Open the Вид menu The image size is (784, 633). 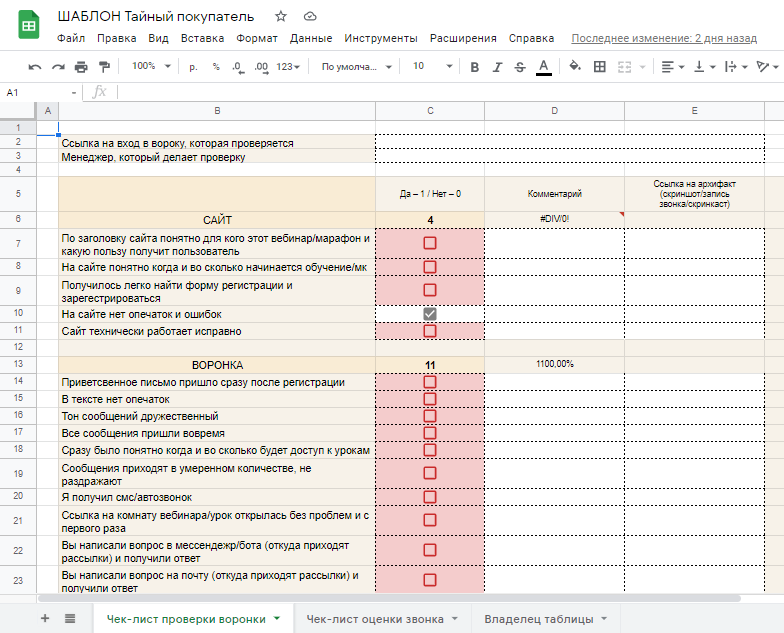(158, 38)
